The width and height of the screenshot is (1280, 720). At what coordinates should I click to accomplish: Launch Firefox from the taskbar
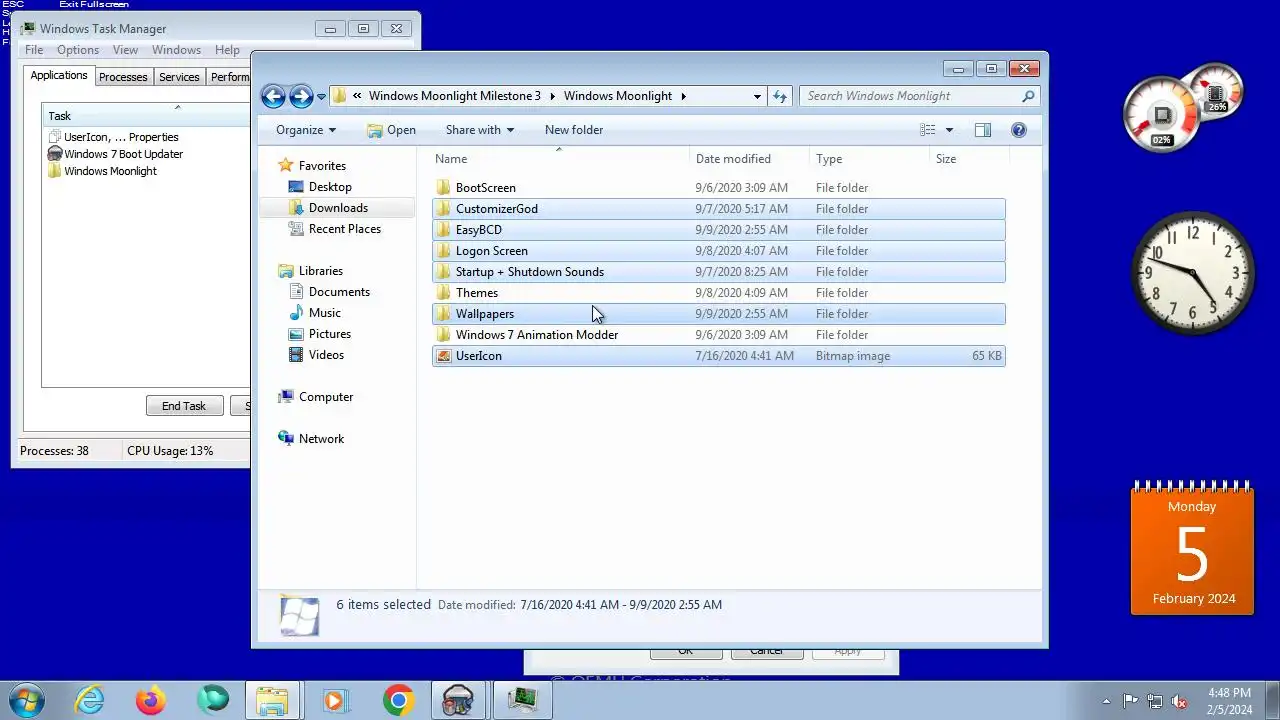(151, 700)
